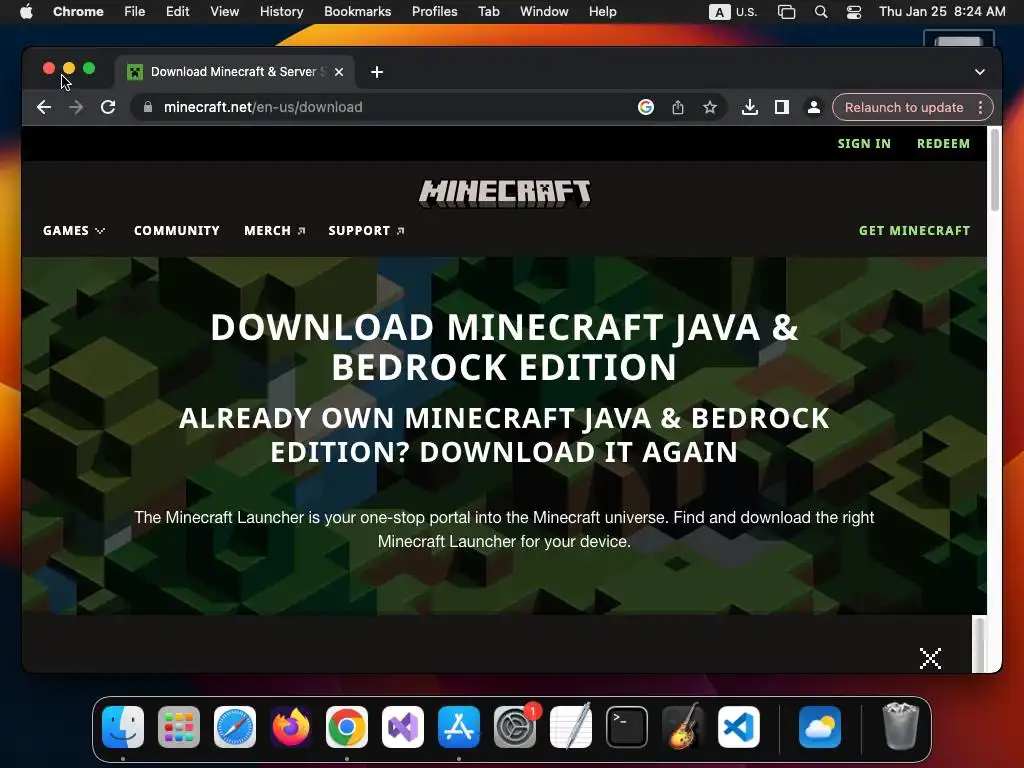Image resolution: width=1024 pixels, height=768 pixels.
Task: Launch Firefox from the dock
Action: coord(291,727)
